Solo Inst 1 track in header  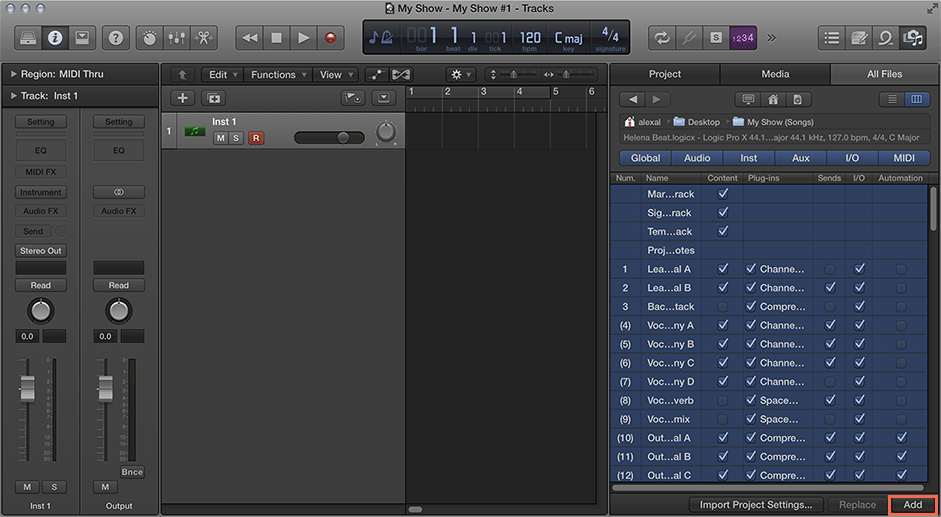coord(236,138)
